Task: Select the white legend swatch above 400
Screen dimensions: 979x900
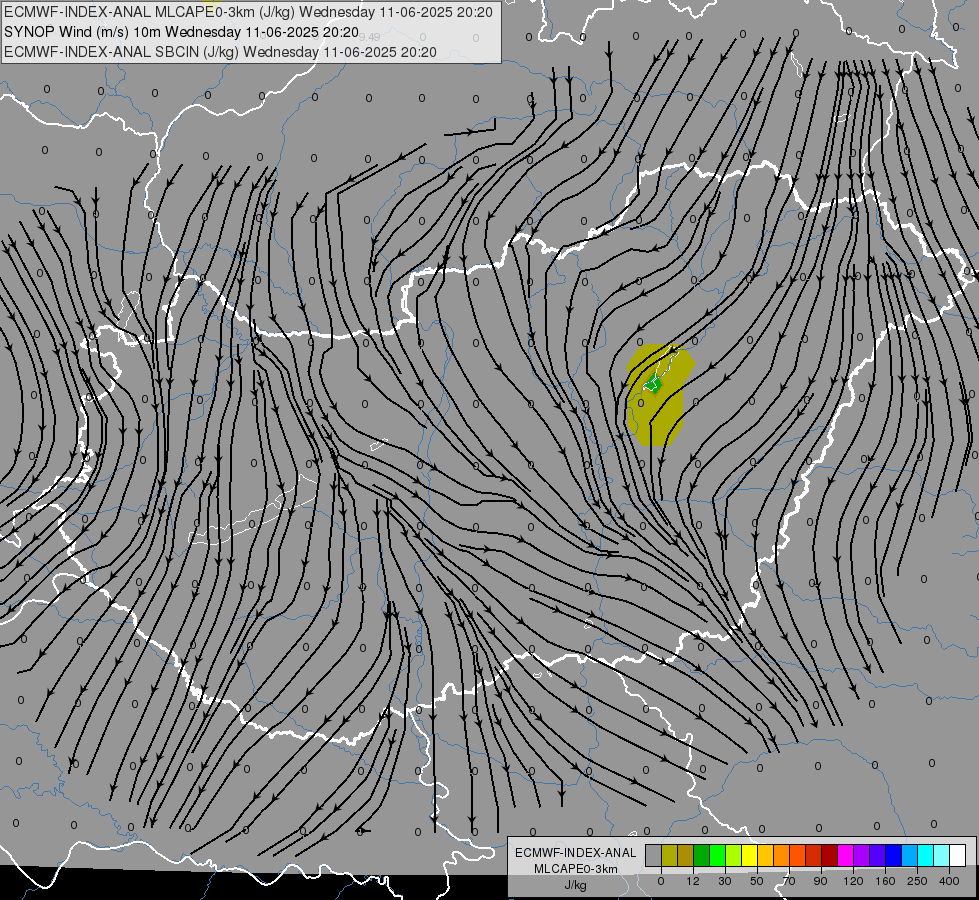Action: pyautogui.click(x=958, y=856)
